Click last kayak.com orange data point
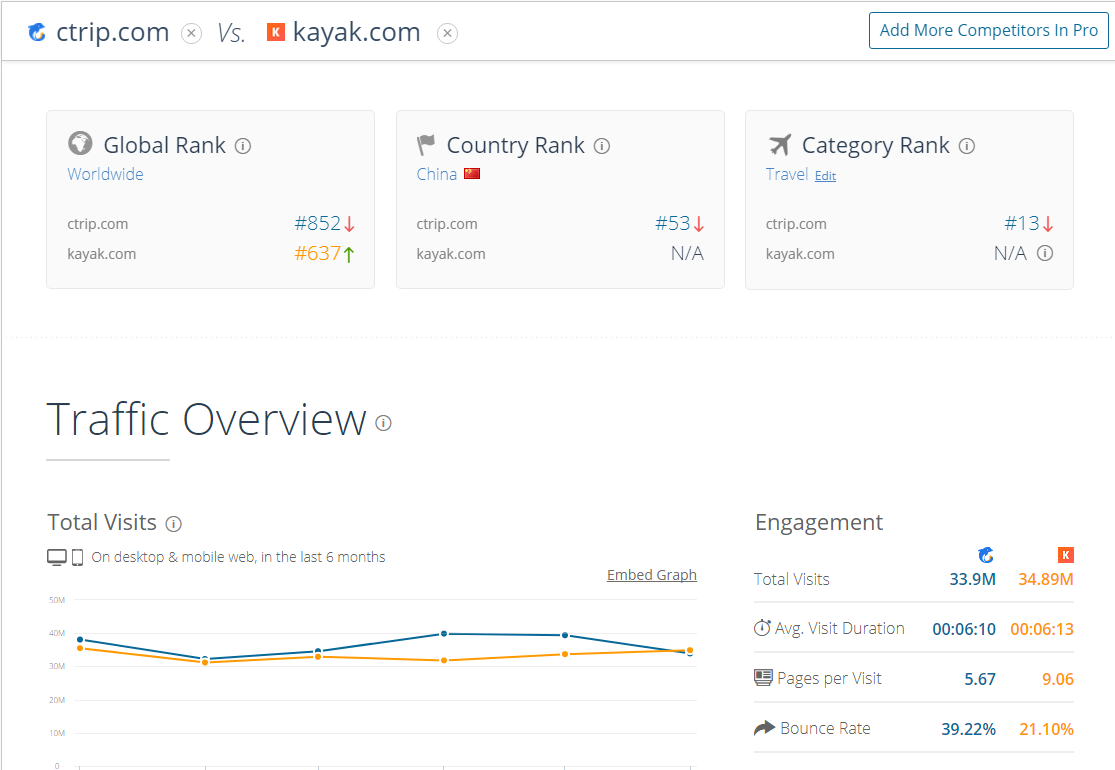This screenshot has width=1115, height=770. click(690, 650)
